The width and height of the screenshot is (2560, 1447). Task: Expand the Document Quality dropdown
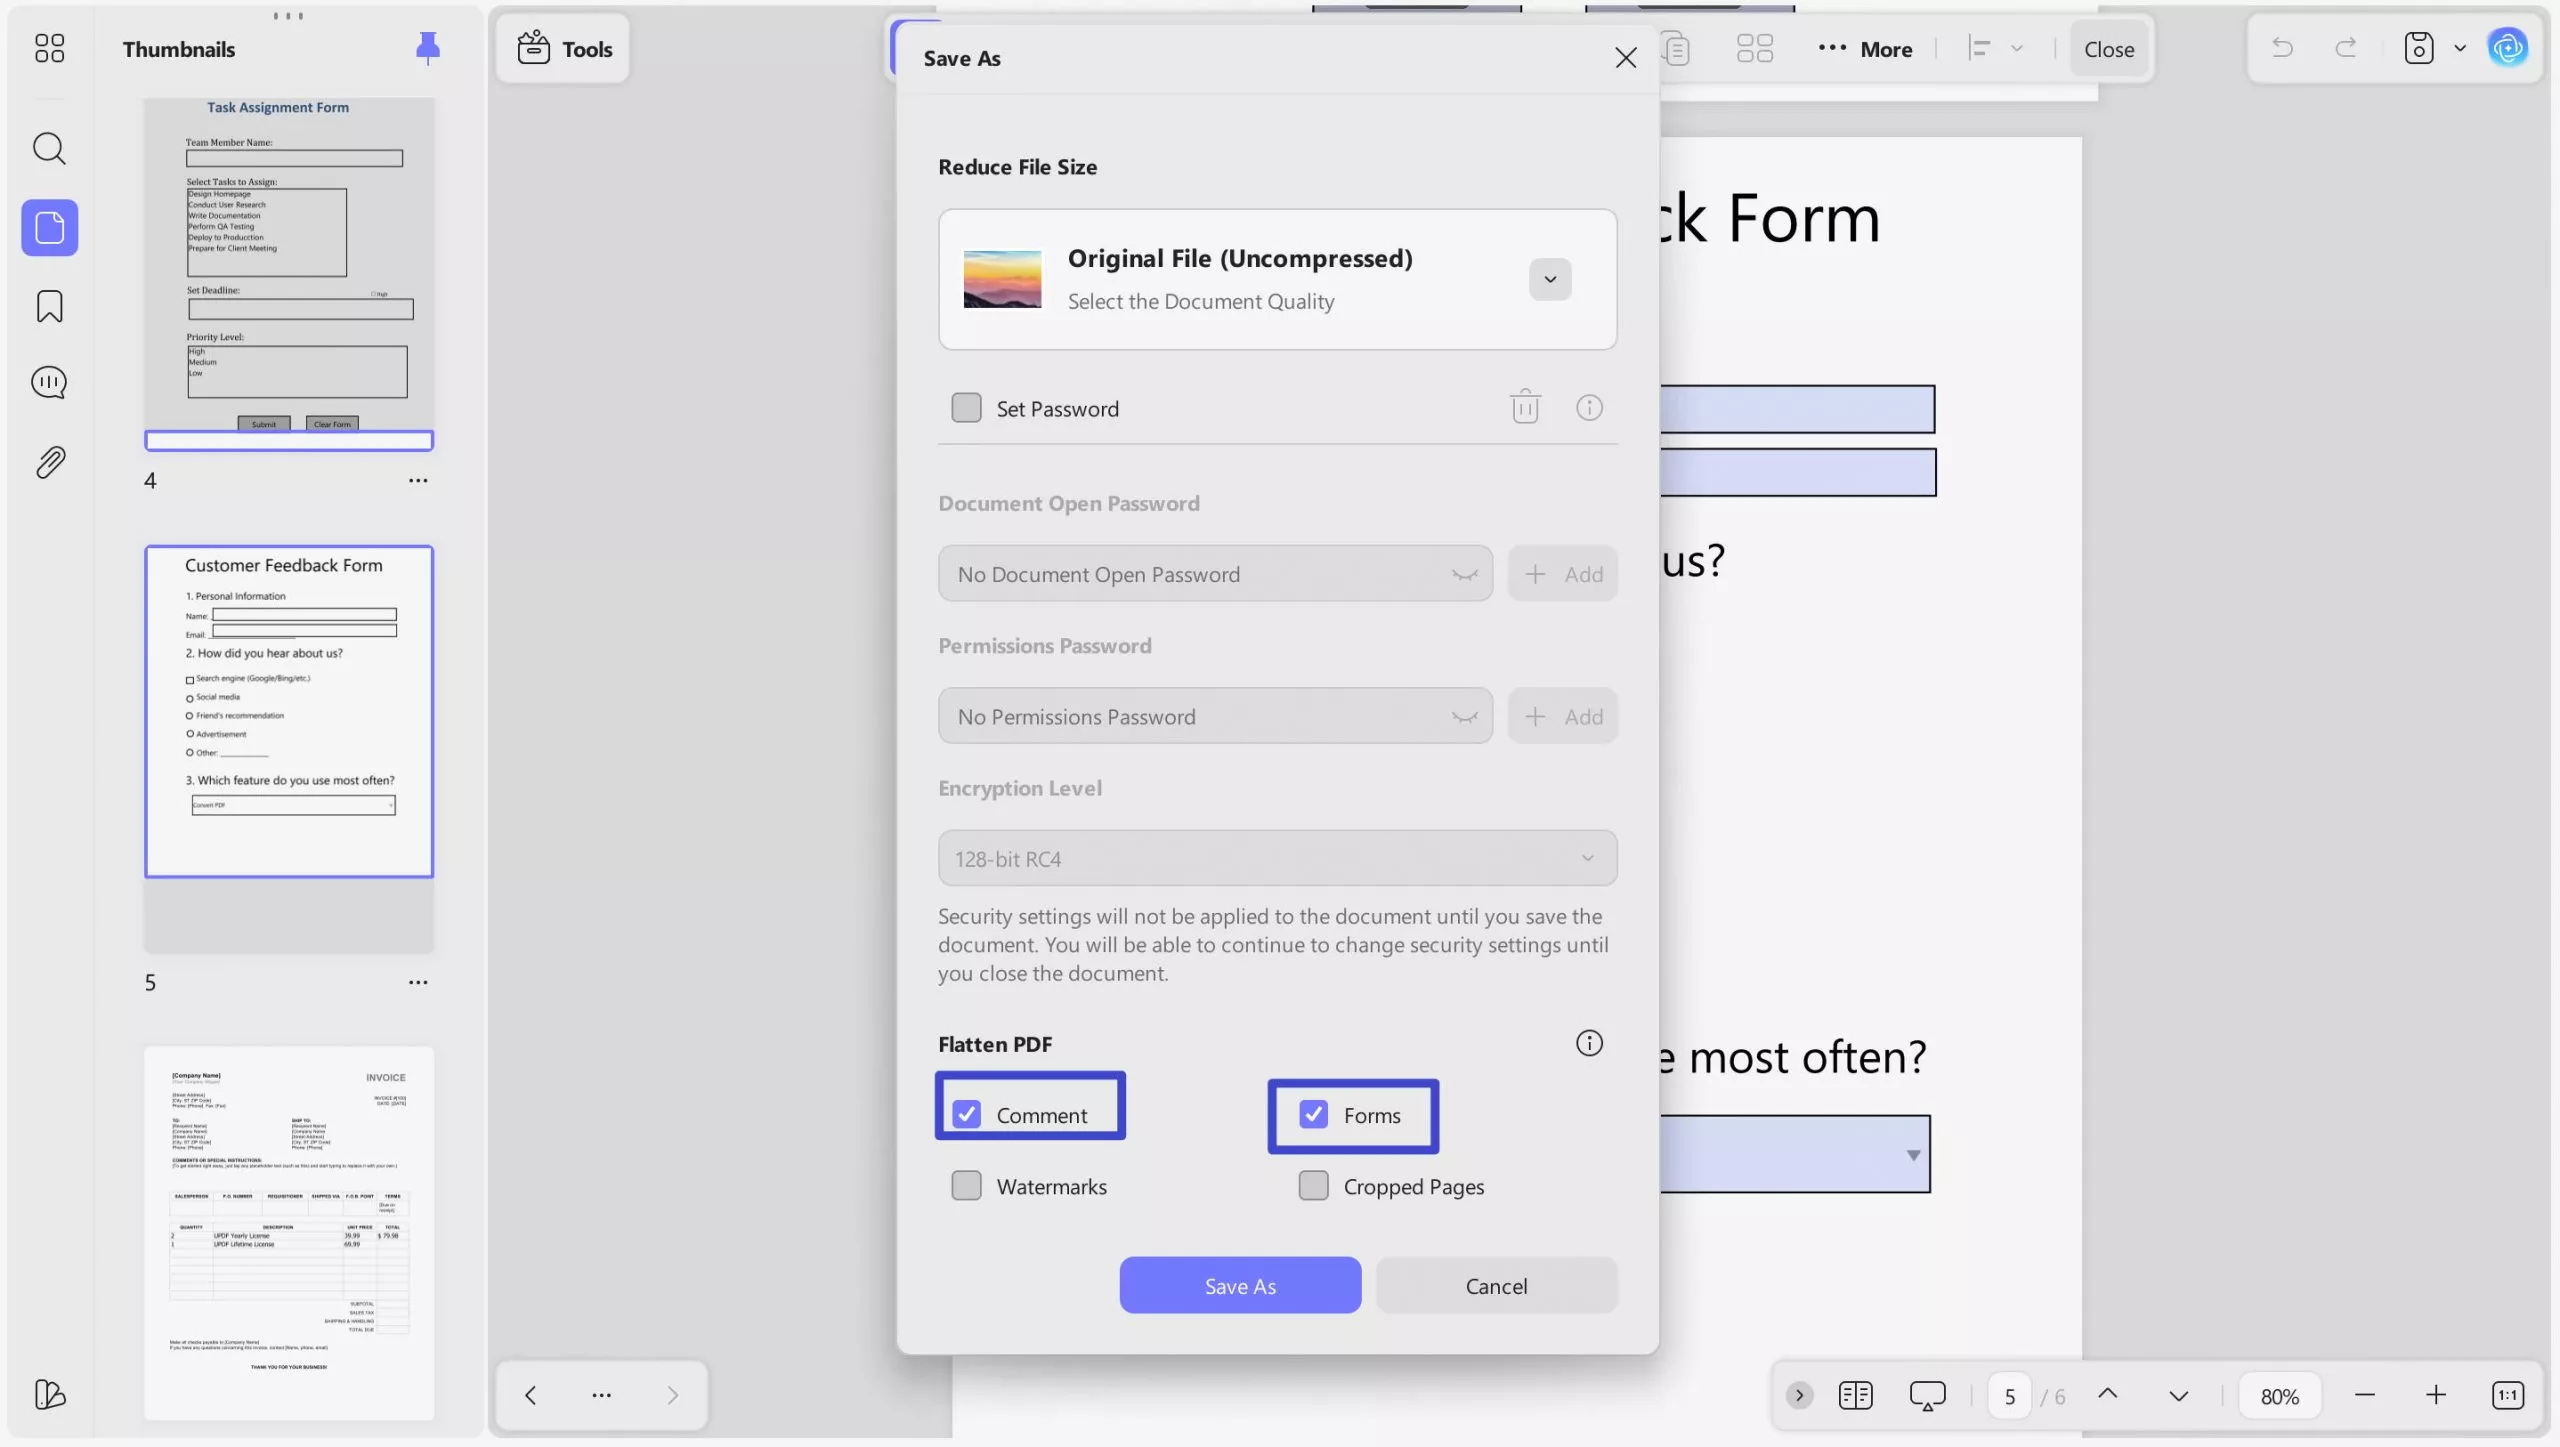pos(1547,279)
